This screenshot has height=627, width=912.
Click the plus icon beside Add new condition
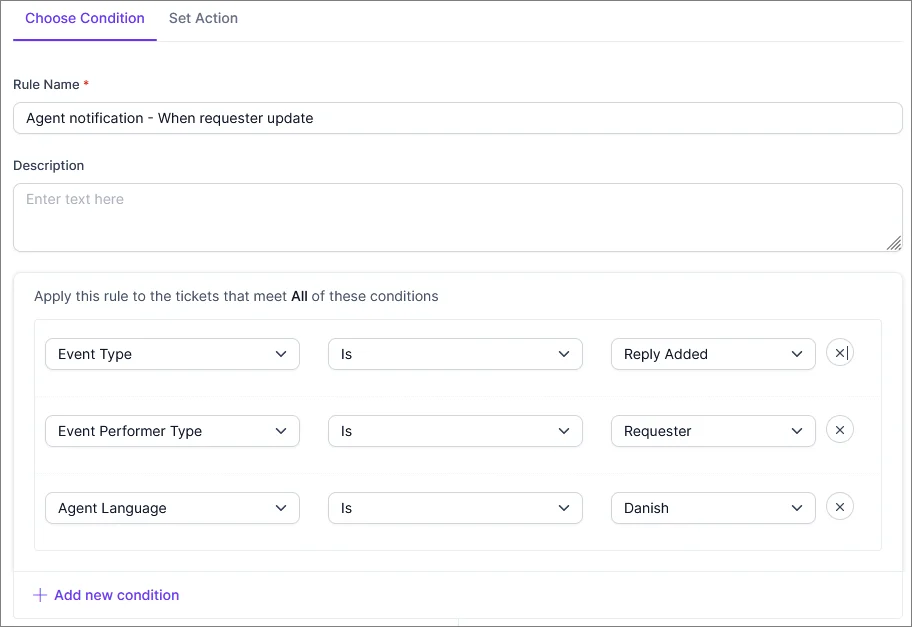[x=39, y=595]
